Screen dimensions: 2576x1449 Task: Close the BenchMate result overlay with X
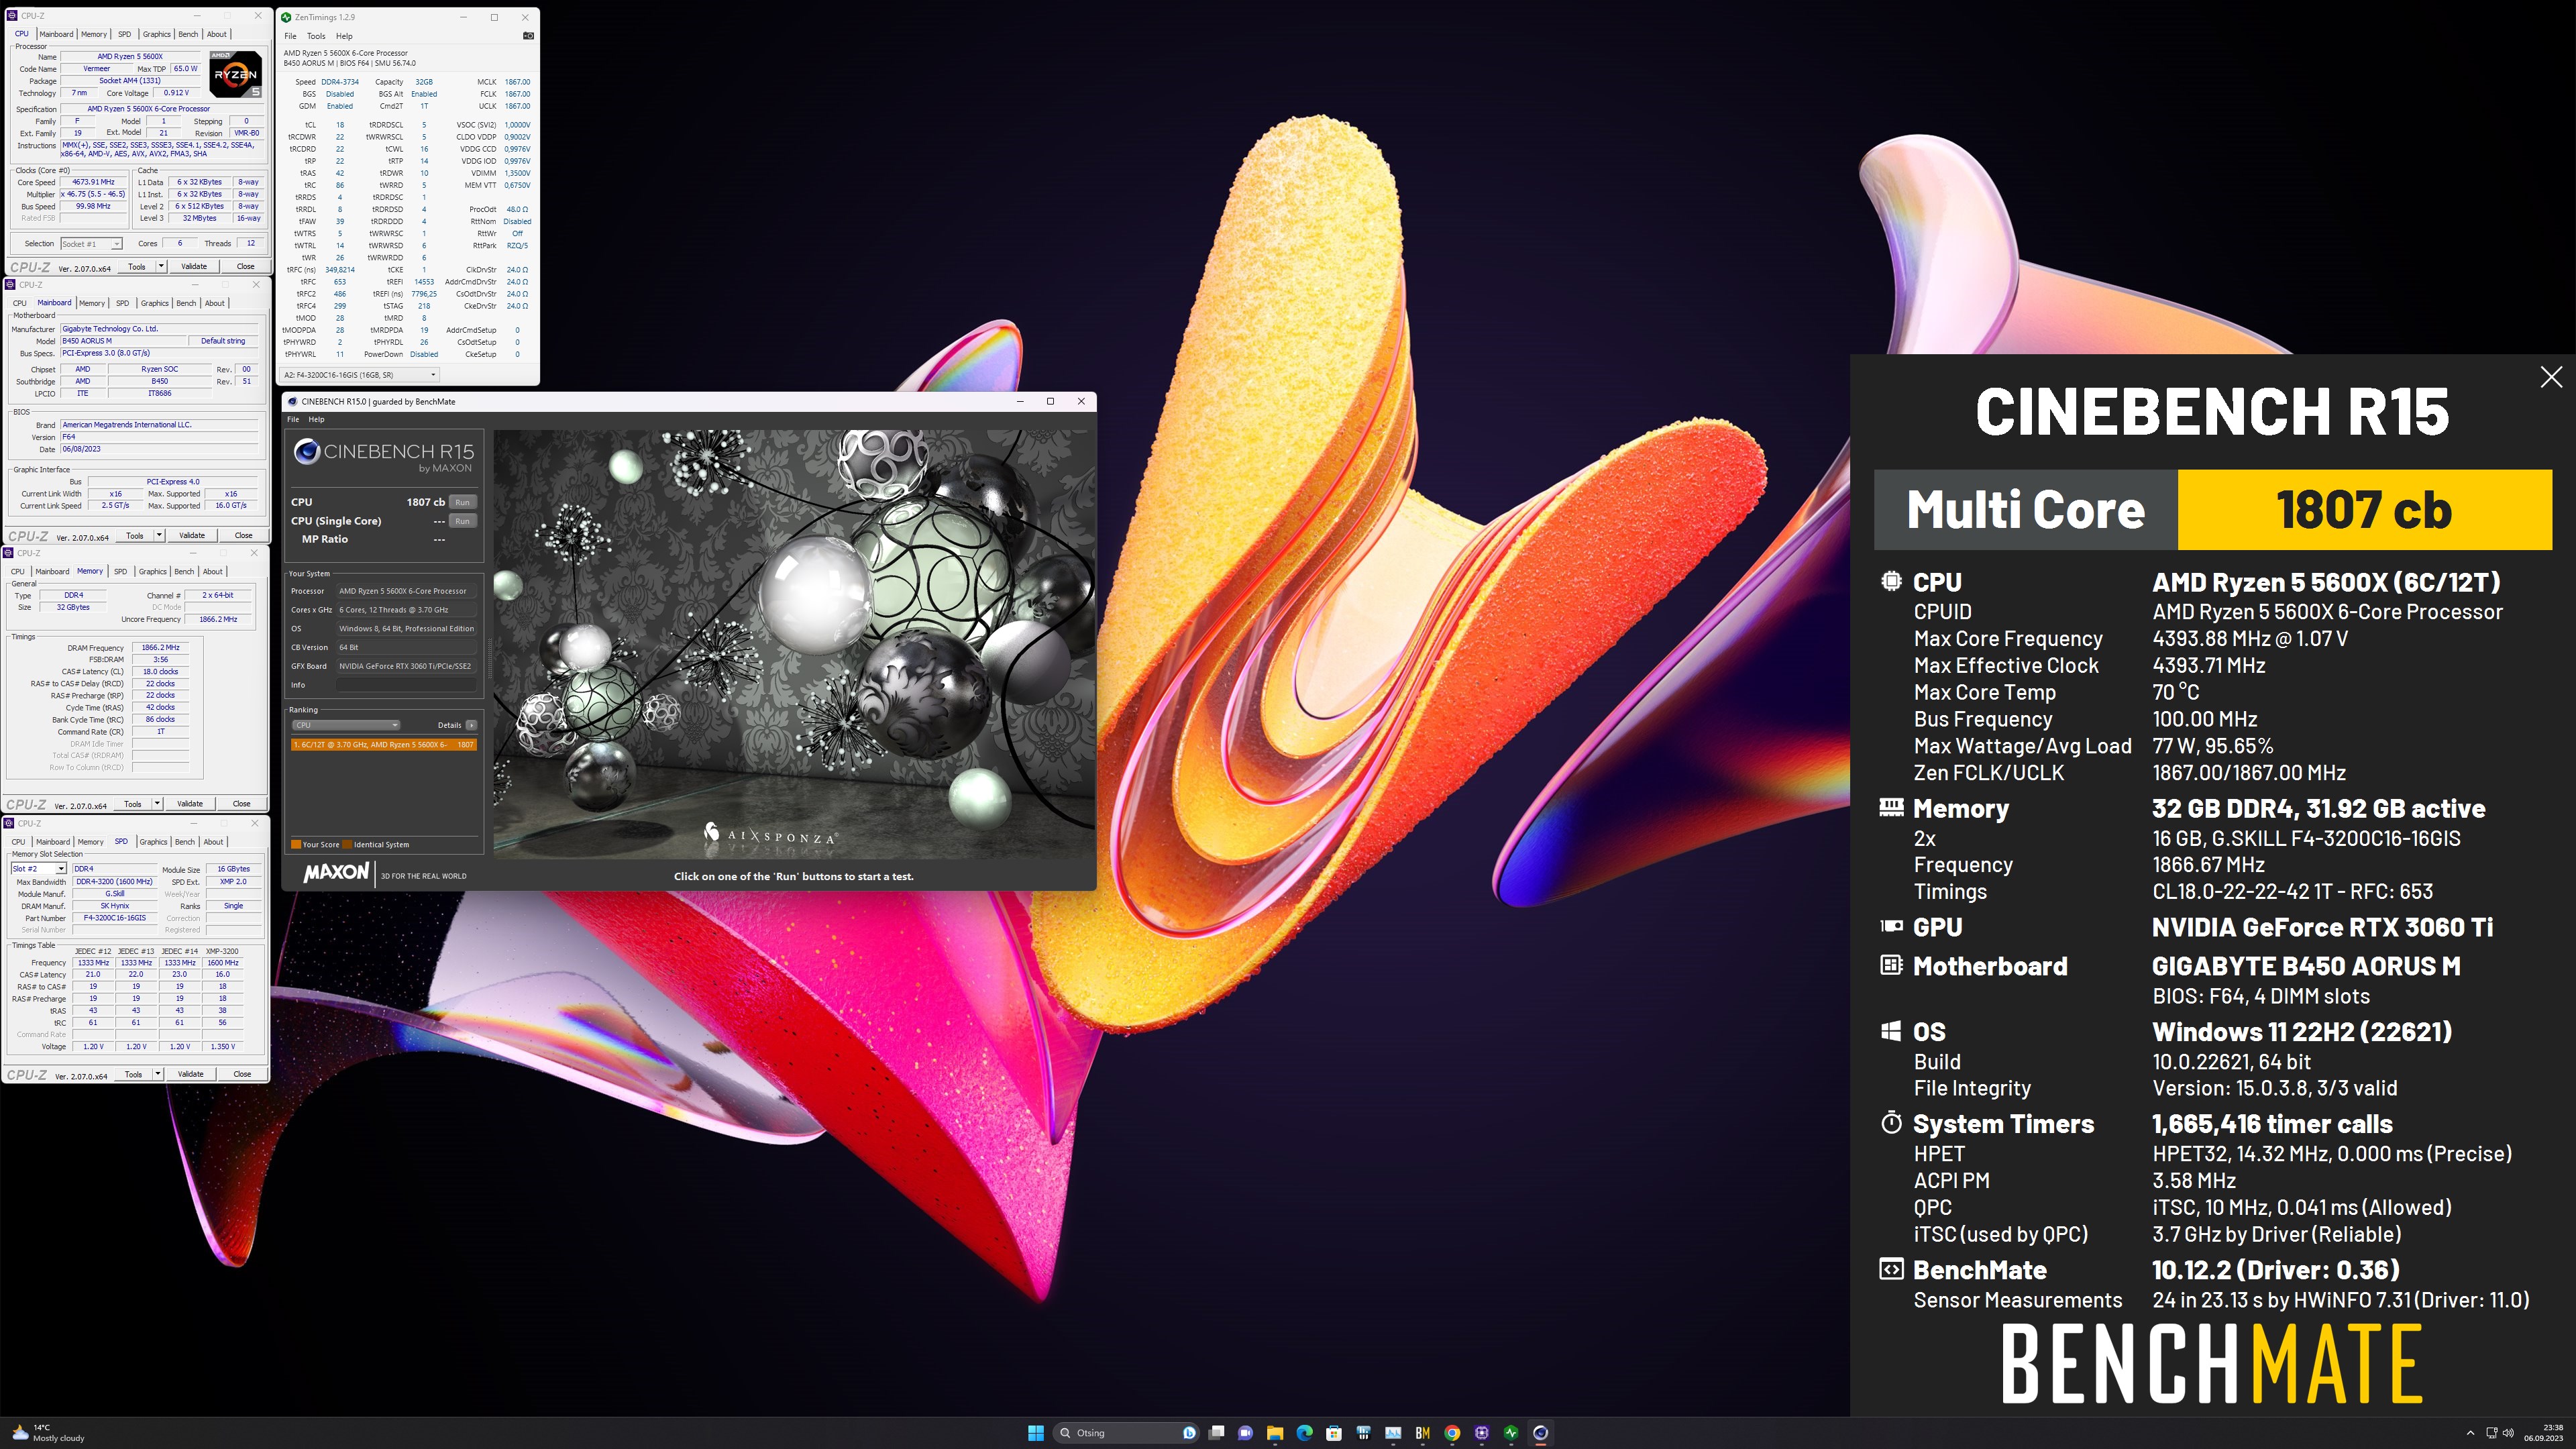click(x=2551, y=377)
